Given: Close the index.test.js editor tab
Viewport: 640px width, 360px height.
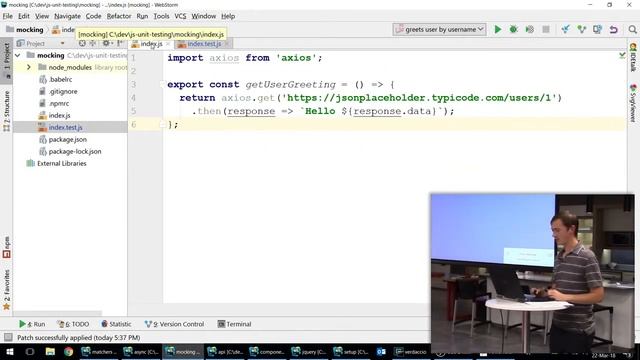Looking at the screenshot, I should [x=227, y=44].
